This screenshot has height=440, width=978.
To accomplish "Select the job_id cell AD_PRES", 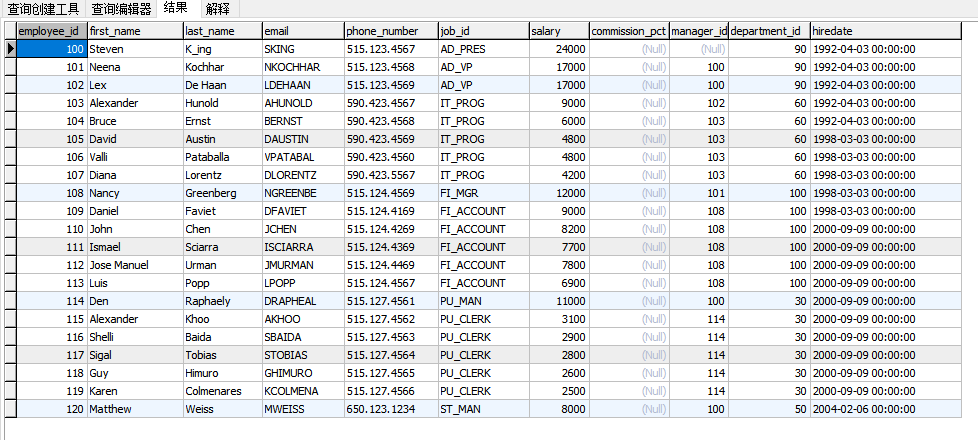I will 484,49.
